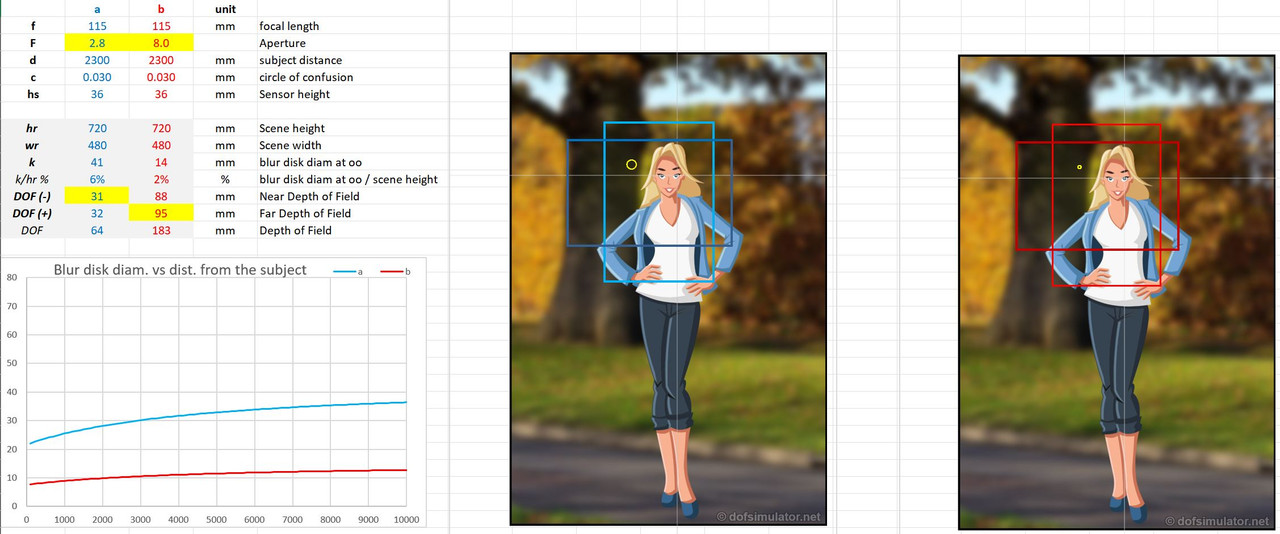Image resolution: width=1280 pixels, height=534 pixels.
Task: Select the column b header cell
Action: pyautogui.click(x=161, y=8)
